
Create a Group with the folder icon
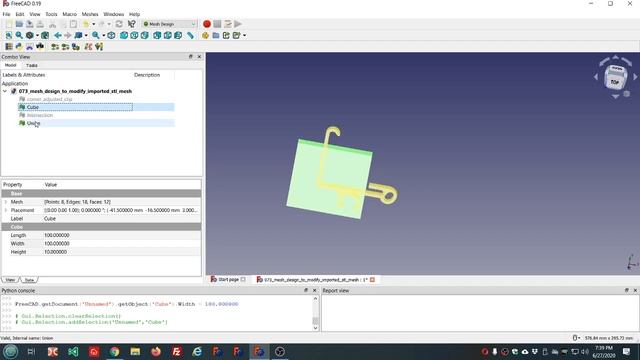tap(216, 36)
